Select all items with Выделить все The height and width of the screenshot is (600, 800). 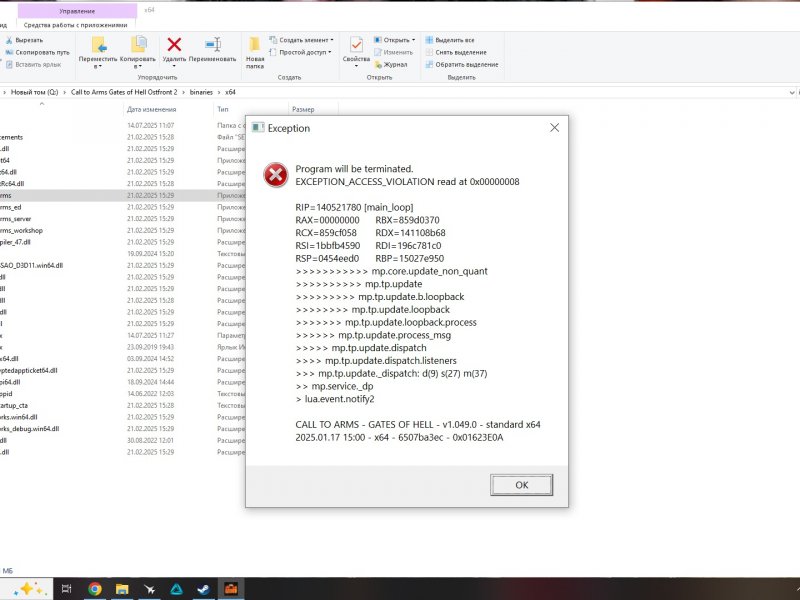pyautogui.click(x=450, y=40)
